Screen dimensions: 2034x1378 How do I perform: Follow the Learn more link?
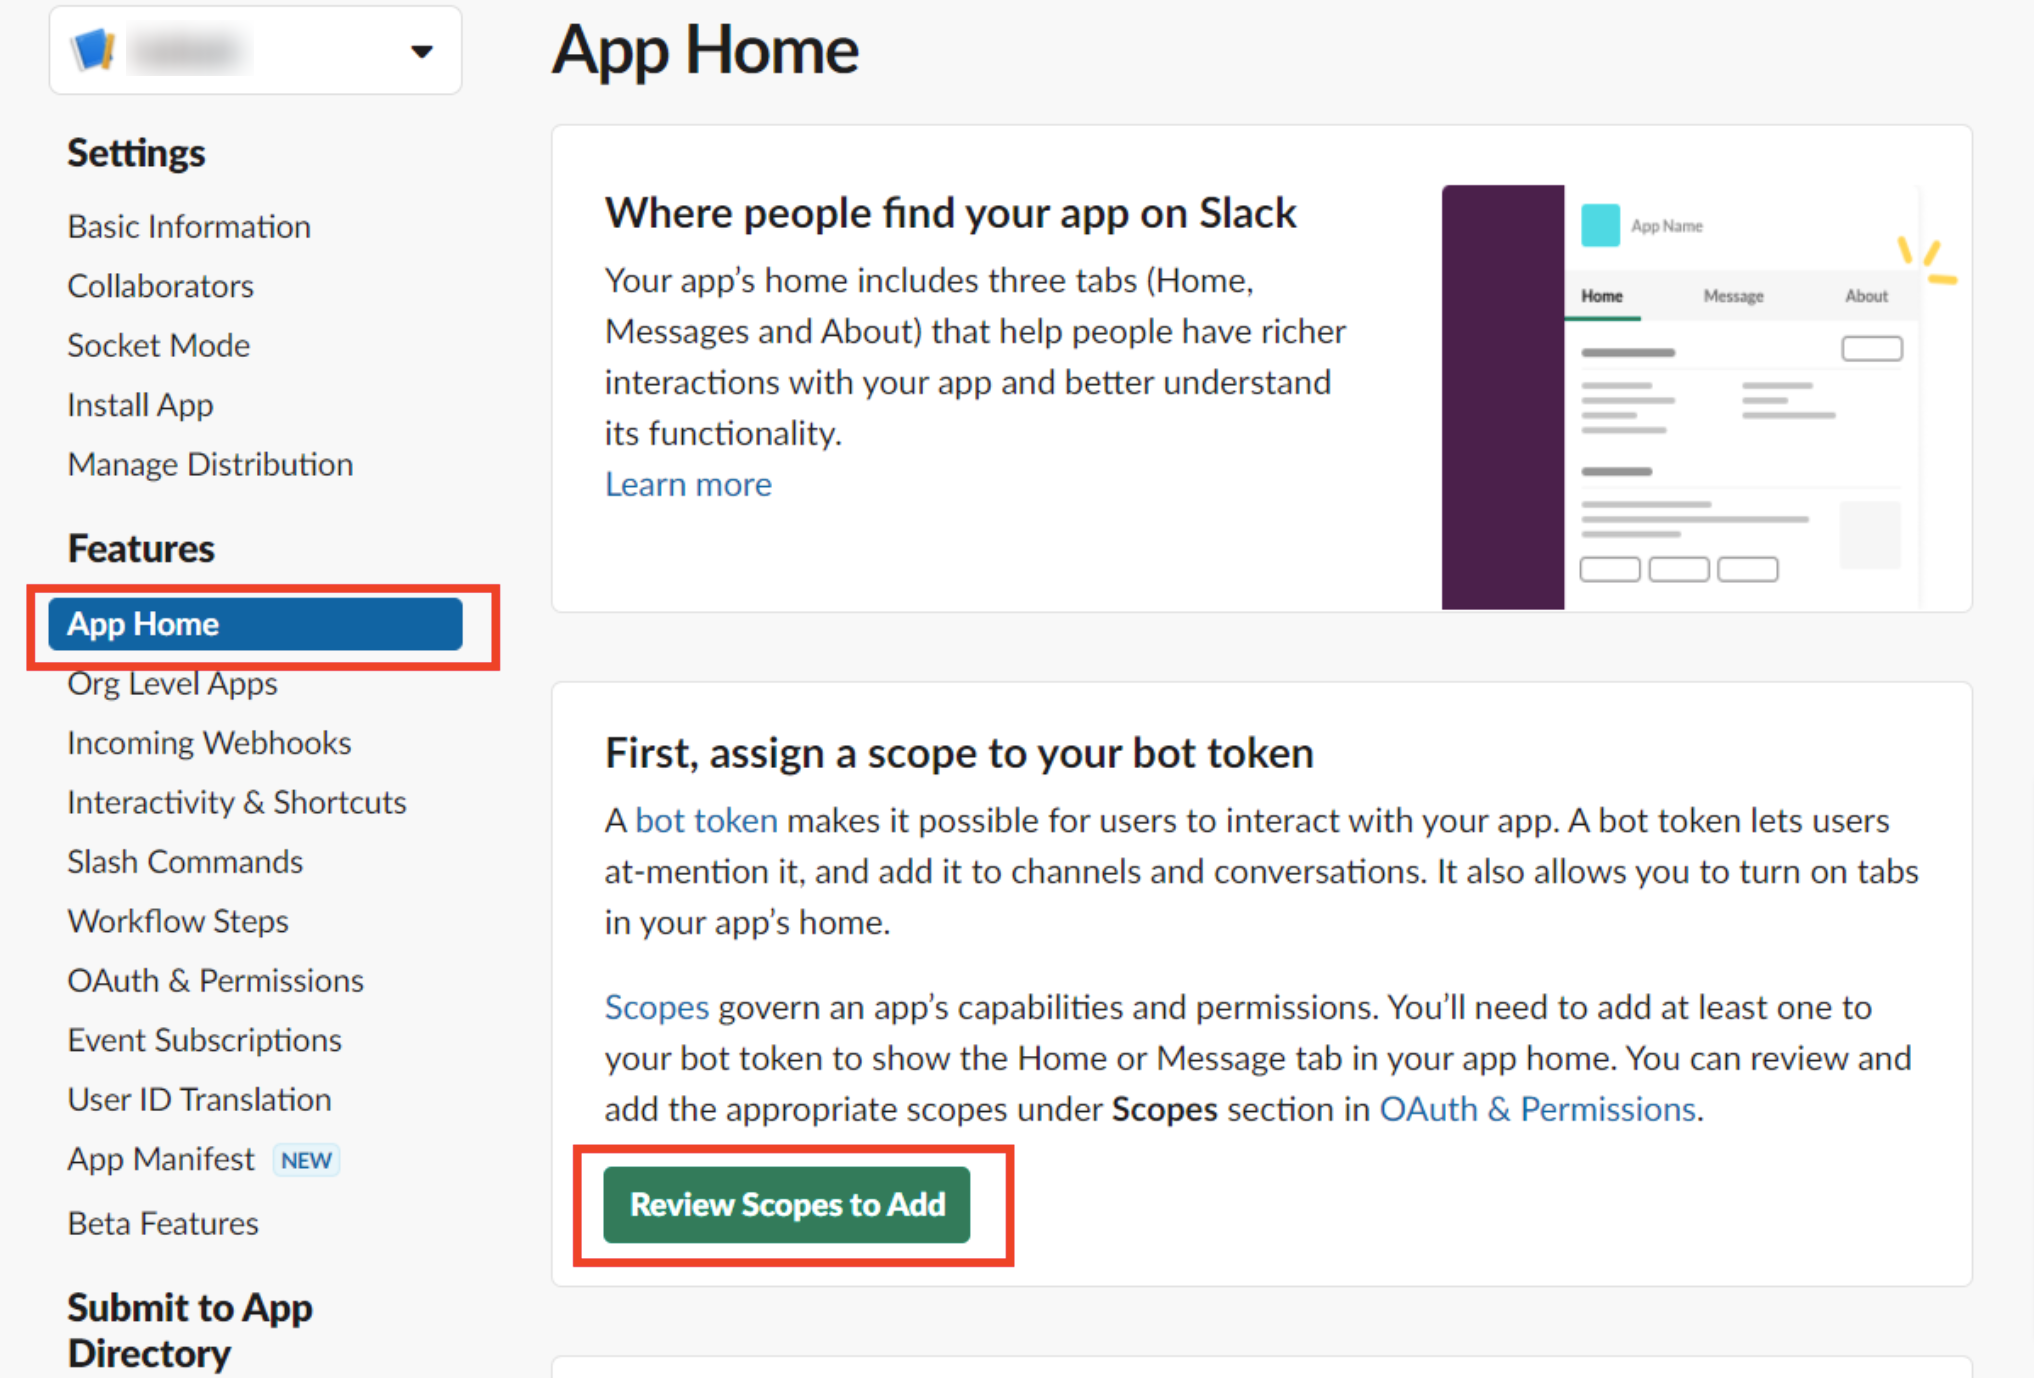coord(688,485)
